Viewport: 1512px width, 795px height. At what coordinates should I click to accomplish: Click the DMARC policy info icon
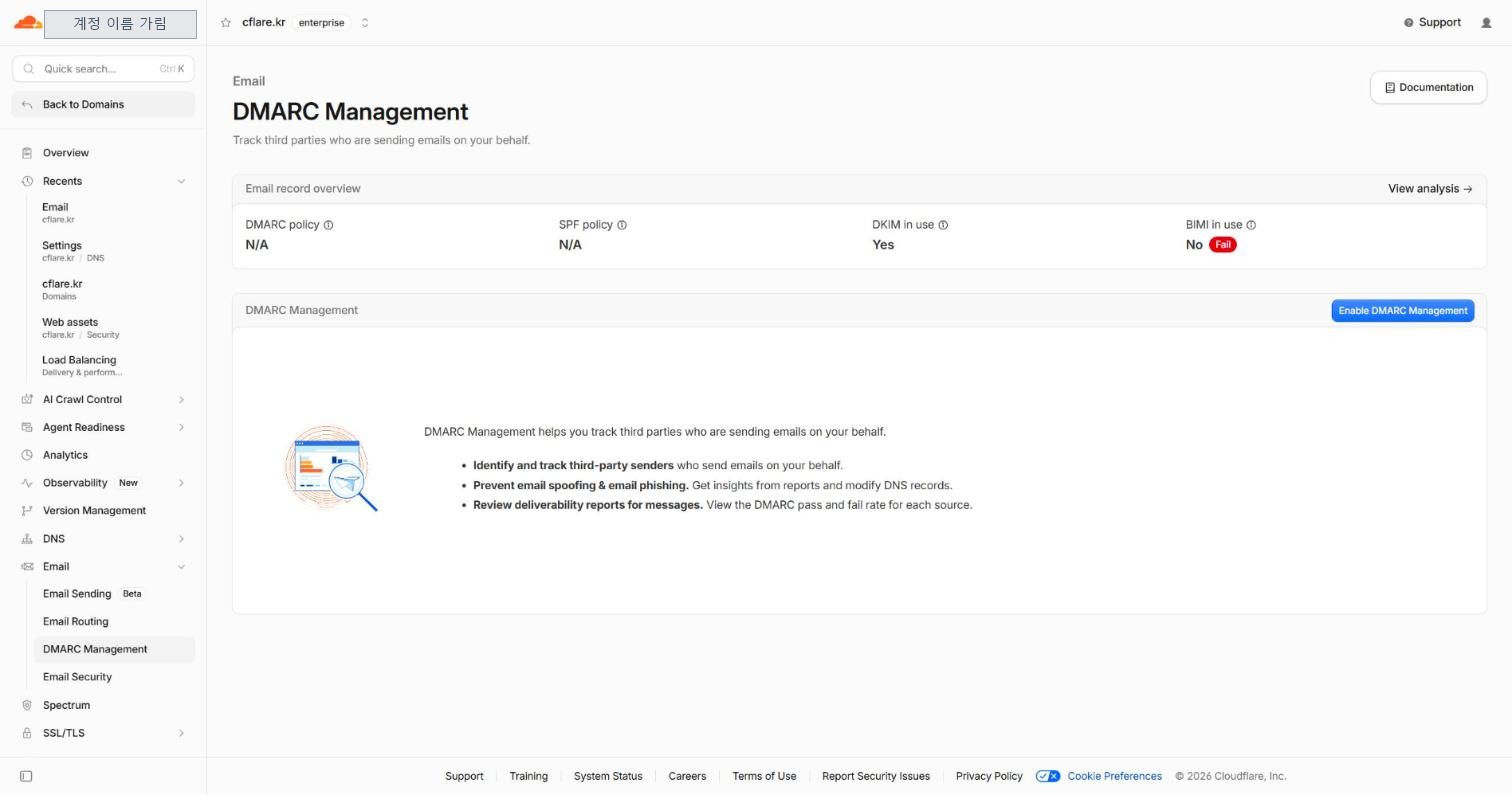[x=328, y=225]
